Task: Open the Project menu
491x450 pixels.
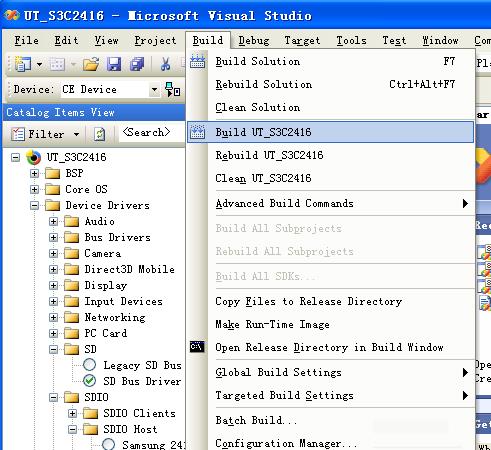Action: pyautogui.click(x=155, y=41)
